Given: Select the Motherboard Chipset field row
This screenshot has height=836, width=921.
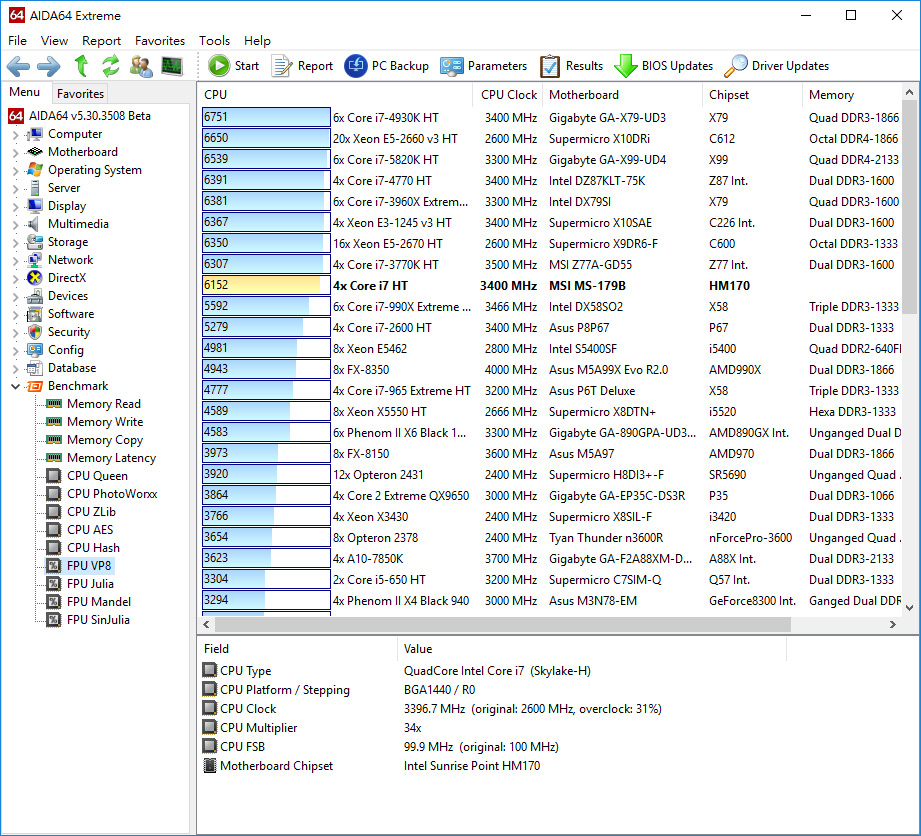Looking at the screenshot, I should click(x=493, y=766).
